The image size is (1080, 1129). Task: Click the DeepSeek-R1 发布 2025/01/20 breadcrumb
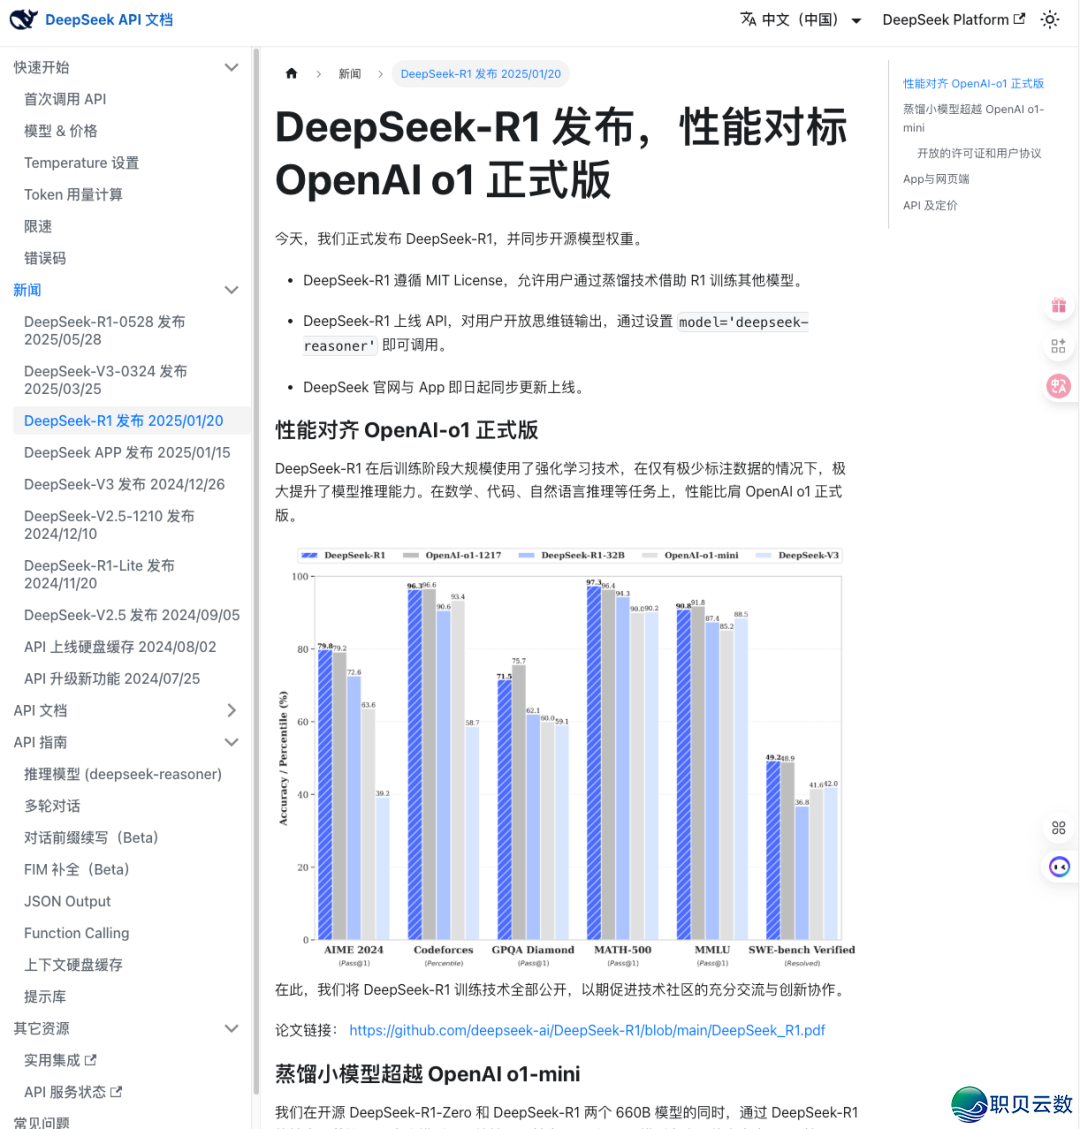pyautogui.click(x=480, y=73)
